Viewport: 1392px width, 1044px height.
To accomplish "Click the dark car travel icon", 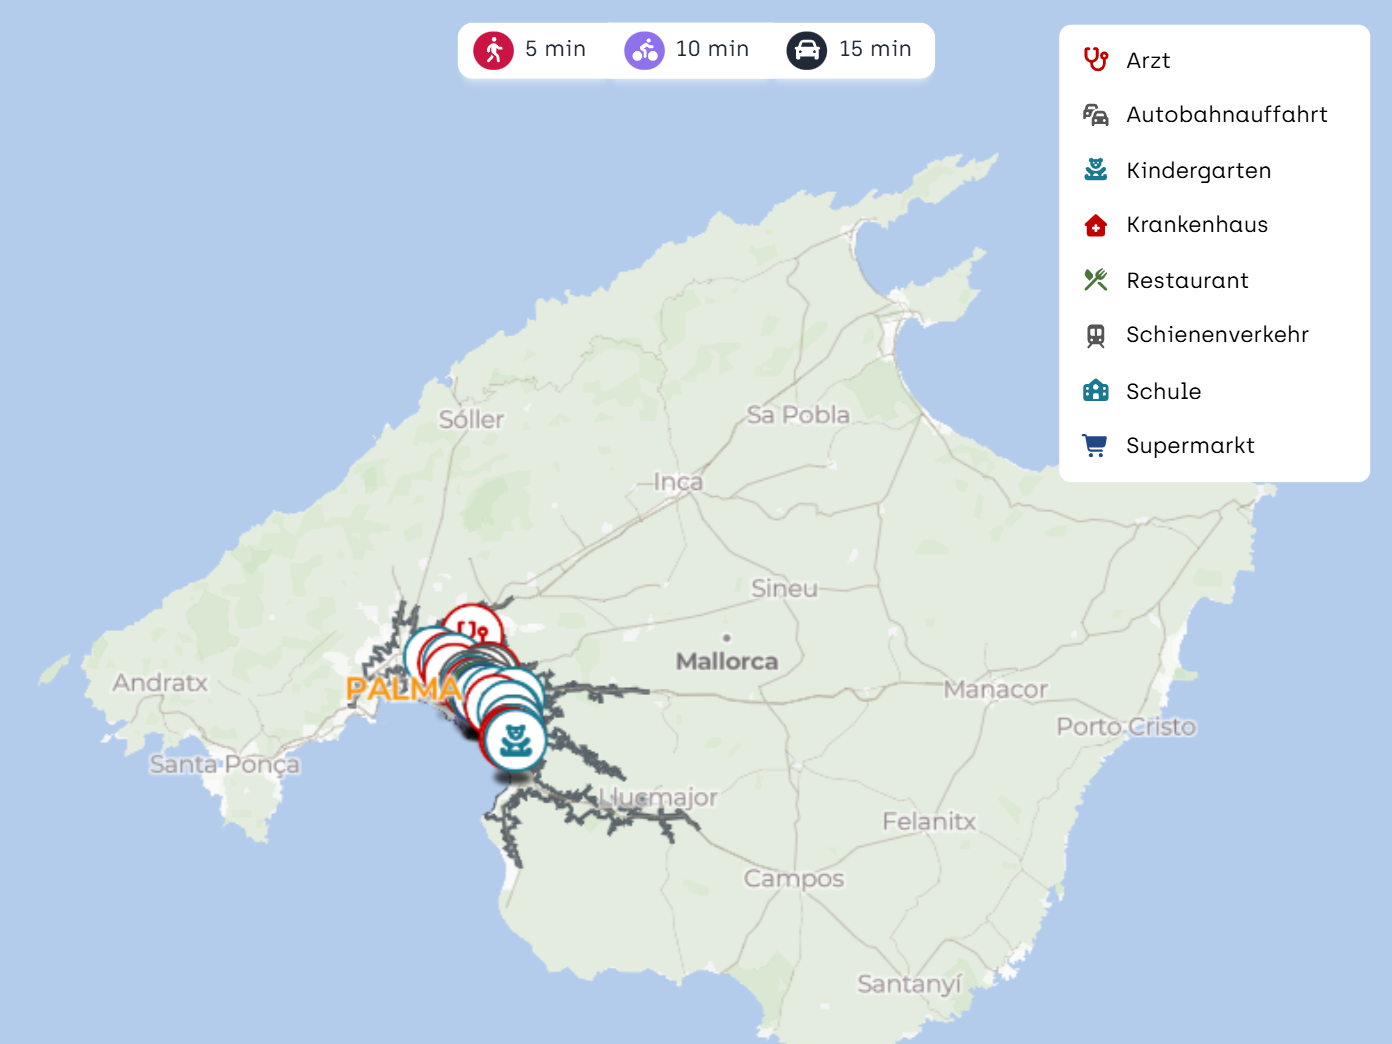I will pos(806,50).
